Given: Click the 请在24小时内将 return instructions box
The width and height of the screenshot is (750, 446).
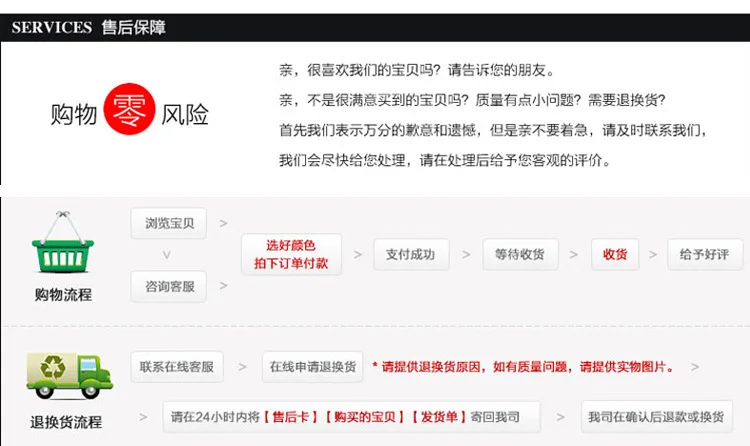Looking at the screenshot, I should 352,417.
